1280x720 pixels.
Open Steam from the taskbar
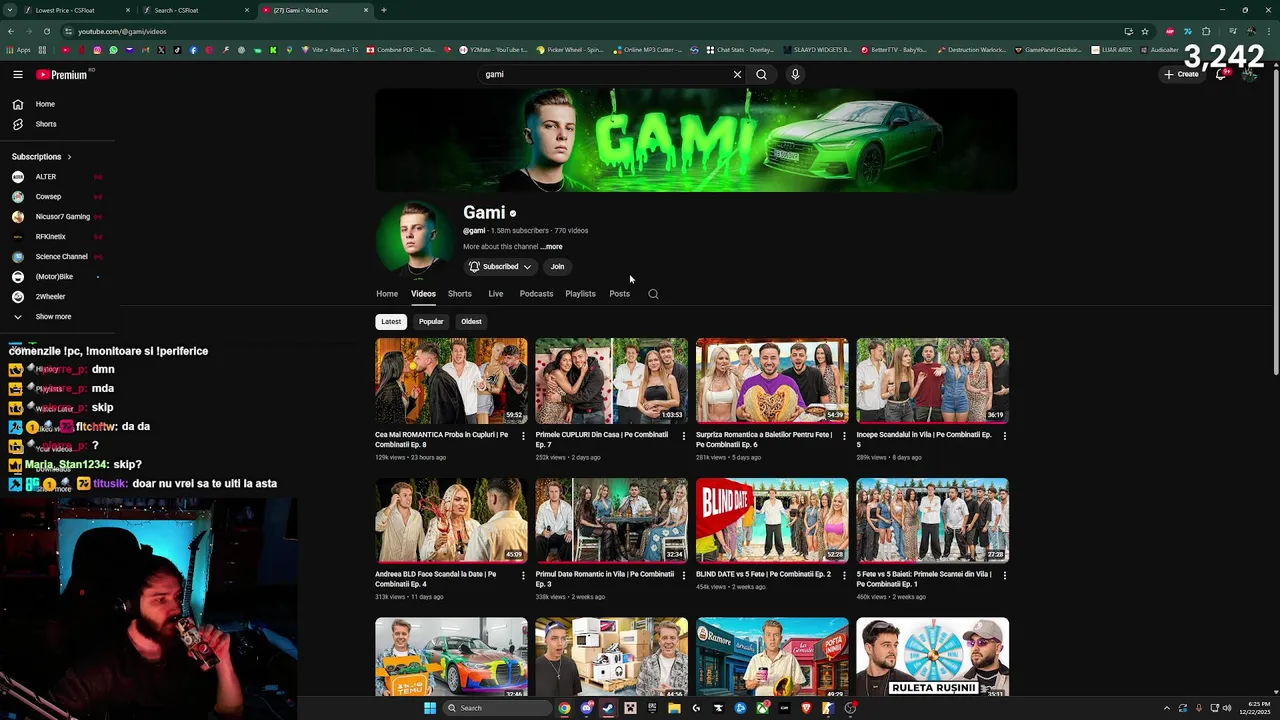tap(608, 708)
